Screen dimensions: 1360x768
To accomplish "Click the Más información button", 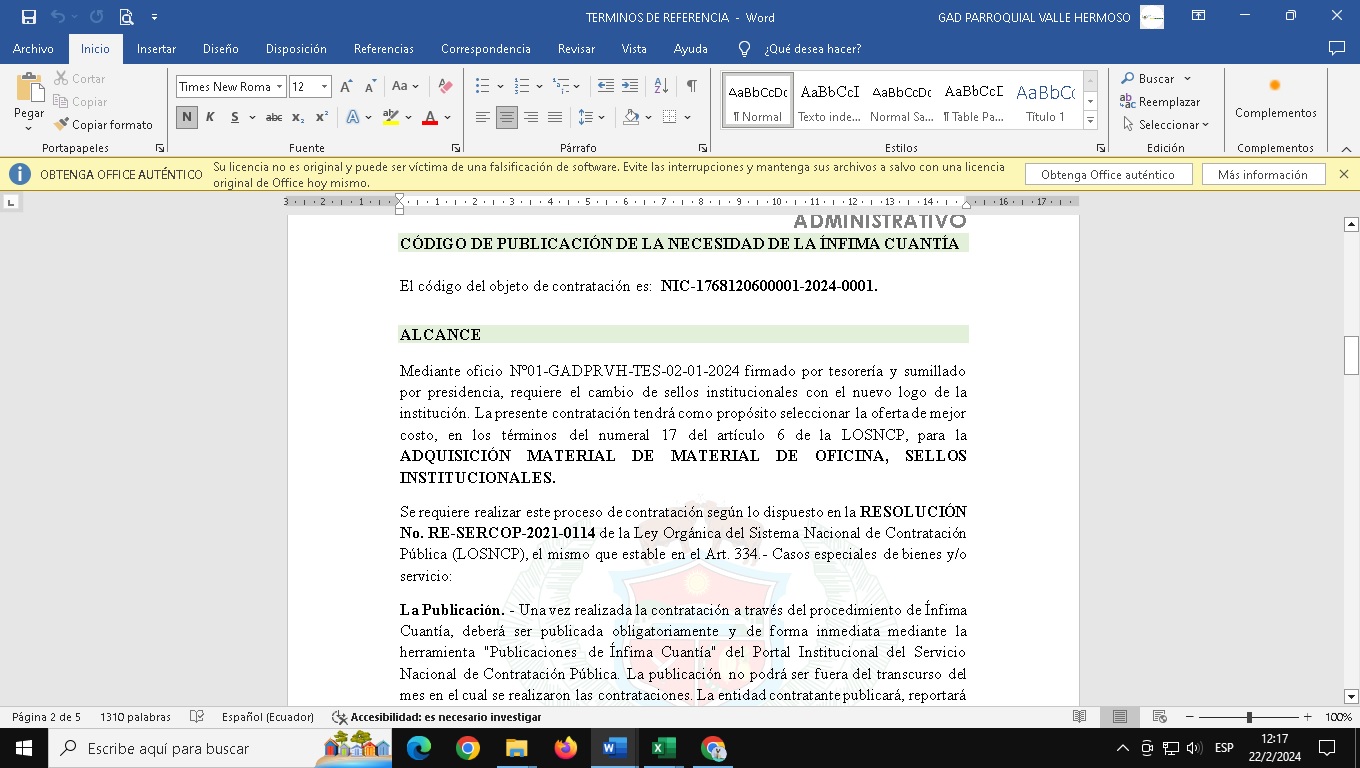I will coord(1262,175).
